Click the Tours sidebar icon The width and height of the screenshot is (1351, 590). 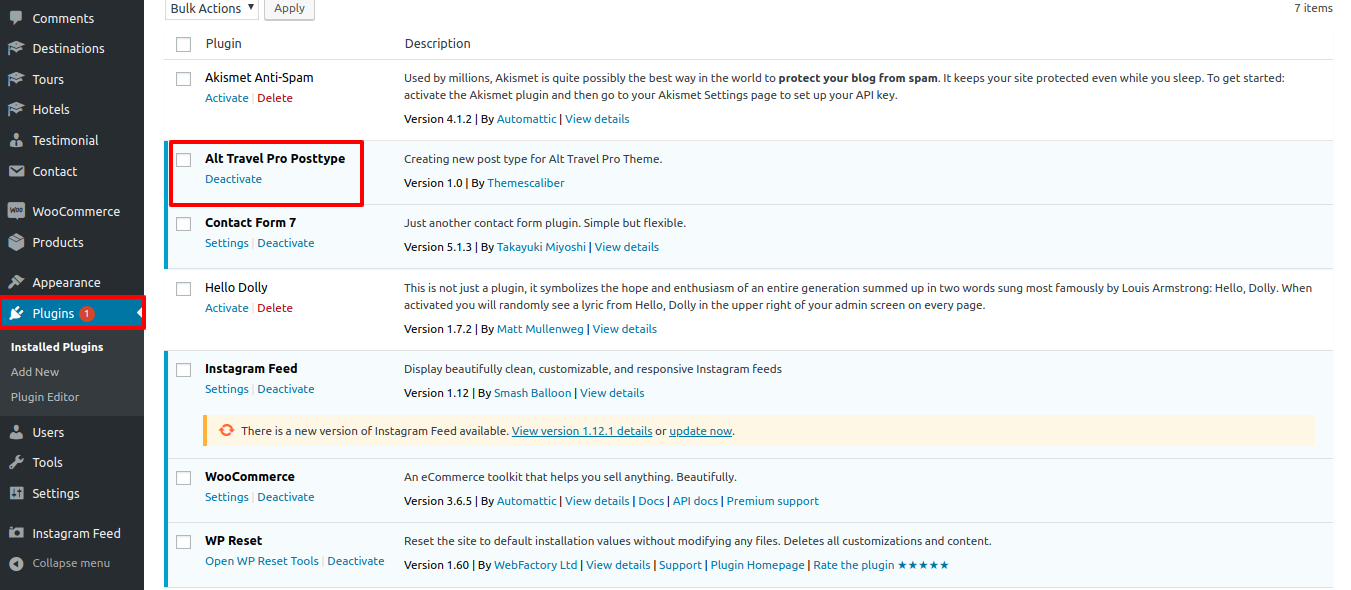(16, 79)
